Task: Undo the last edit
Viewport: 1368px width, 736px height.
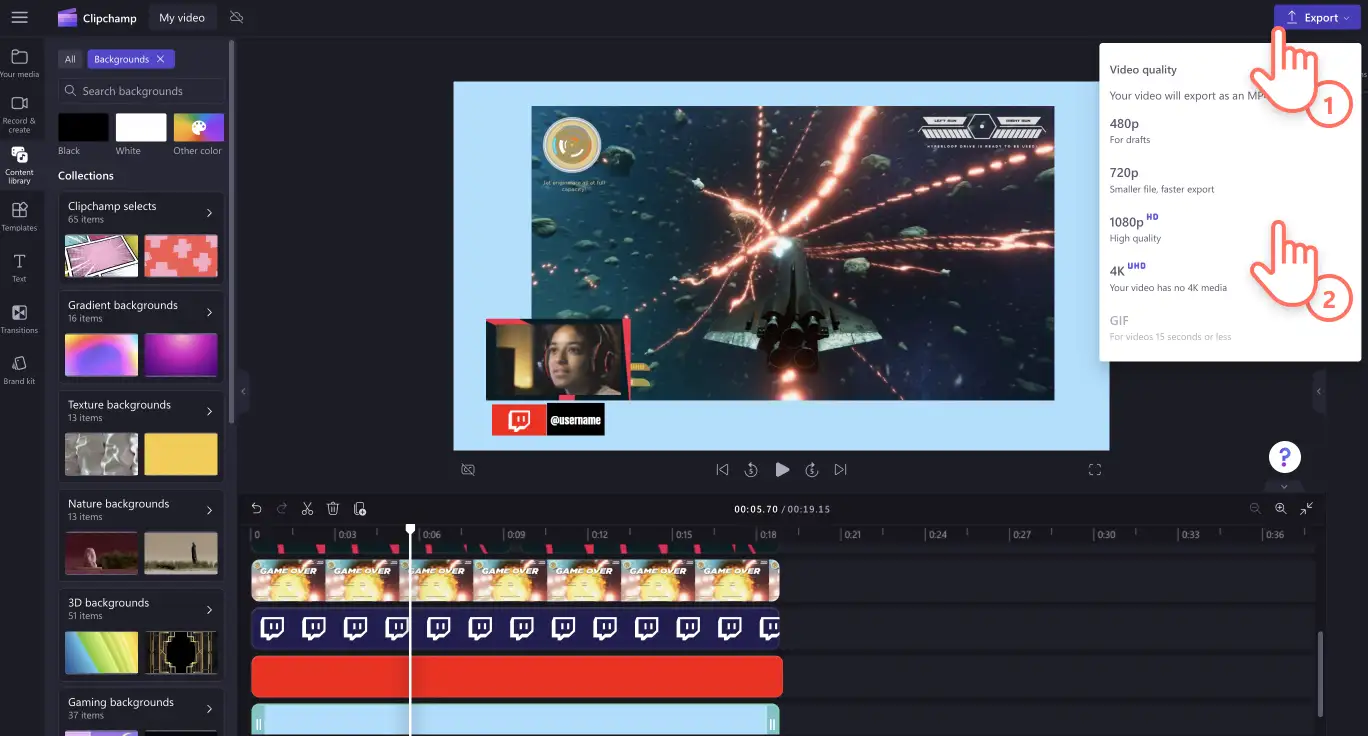Action: 257,508
